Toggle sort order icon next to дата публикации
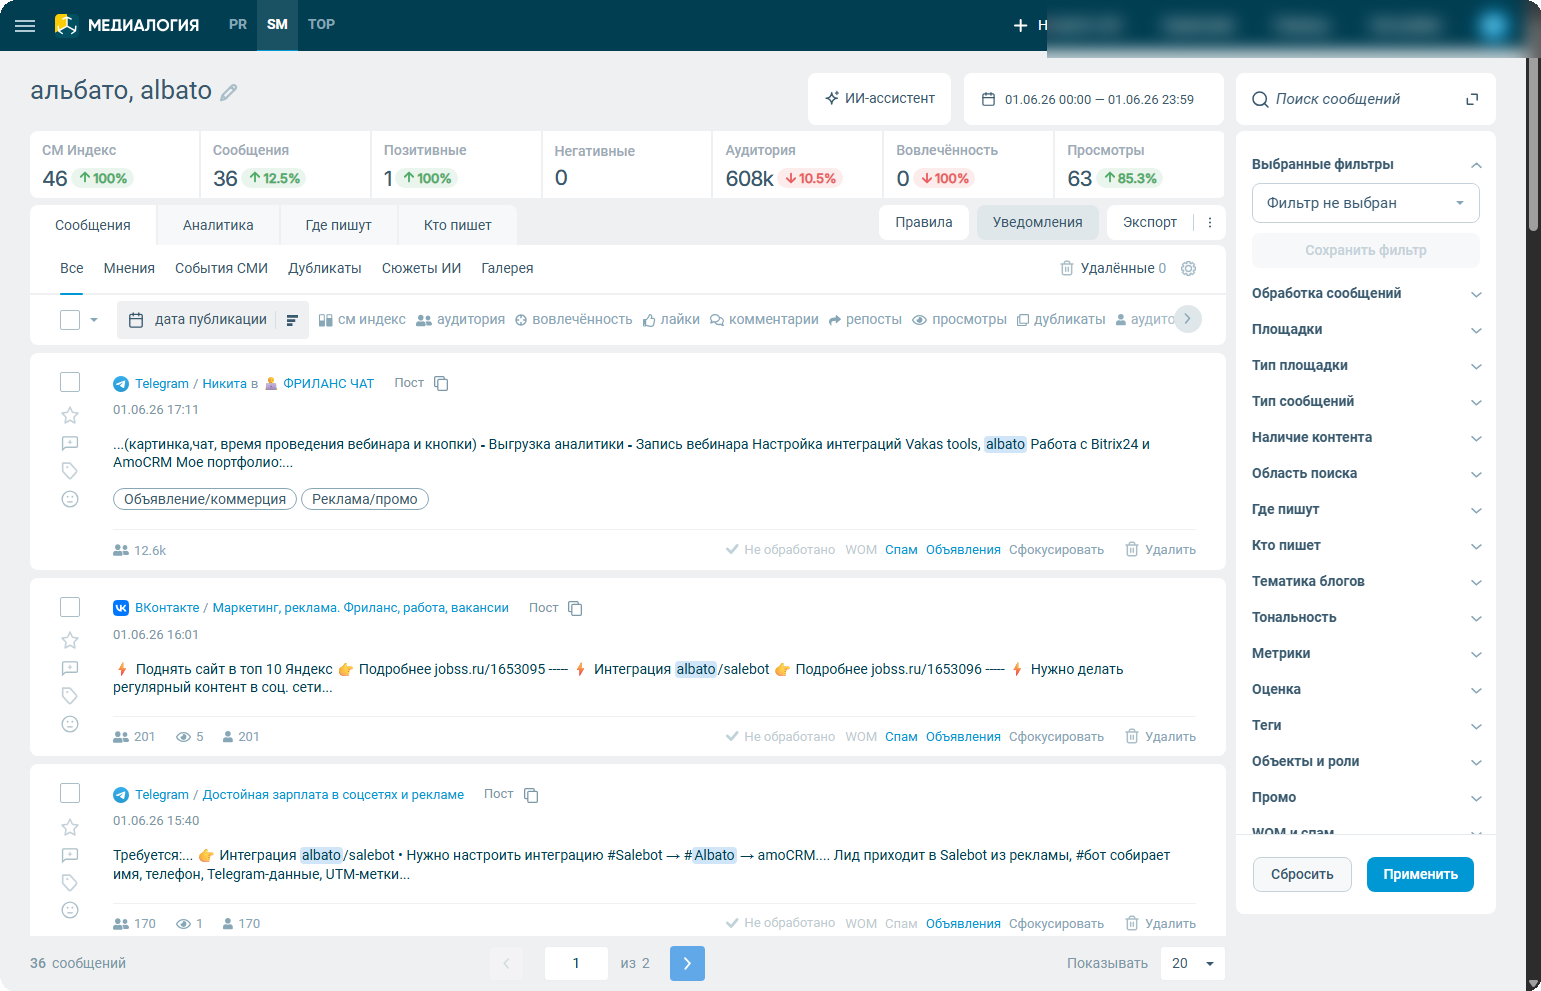The image size is (1541, 991). (292, 320)
